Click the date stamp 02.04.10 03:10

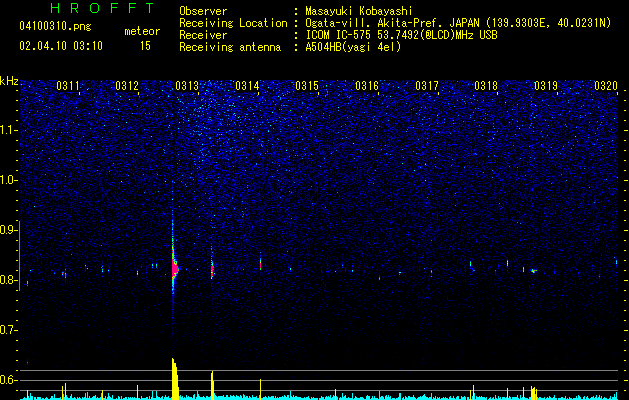61,46
